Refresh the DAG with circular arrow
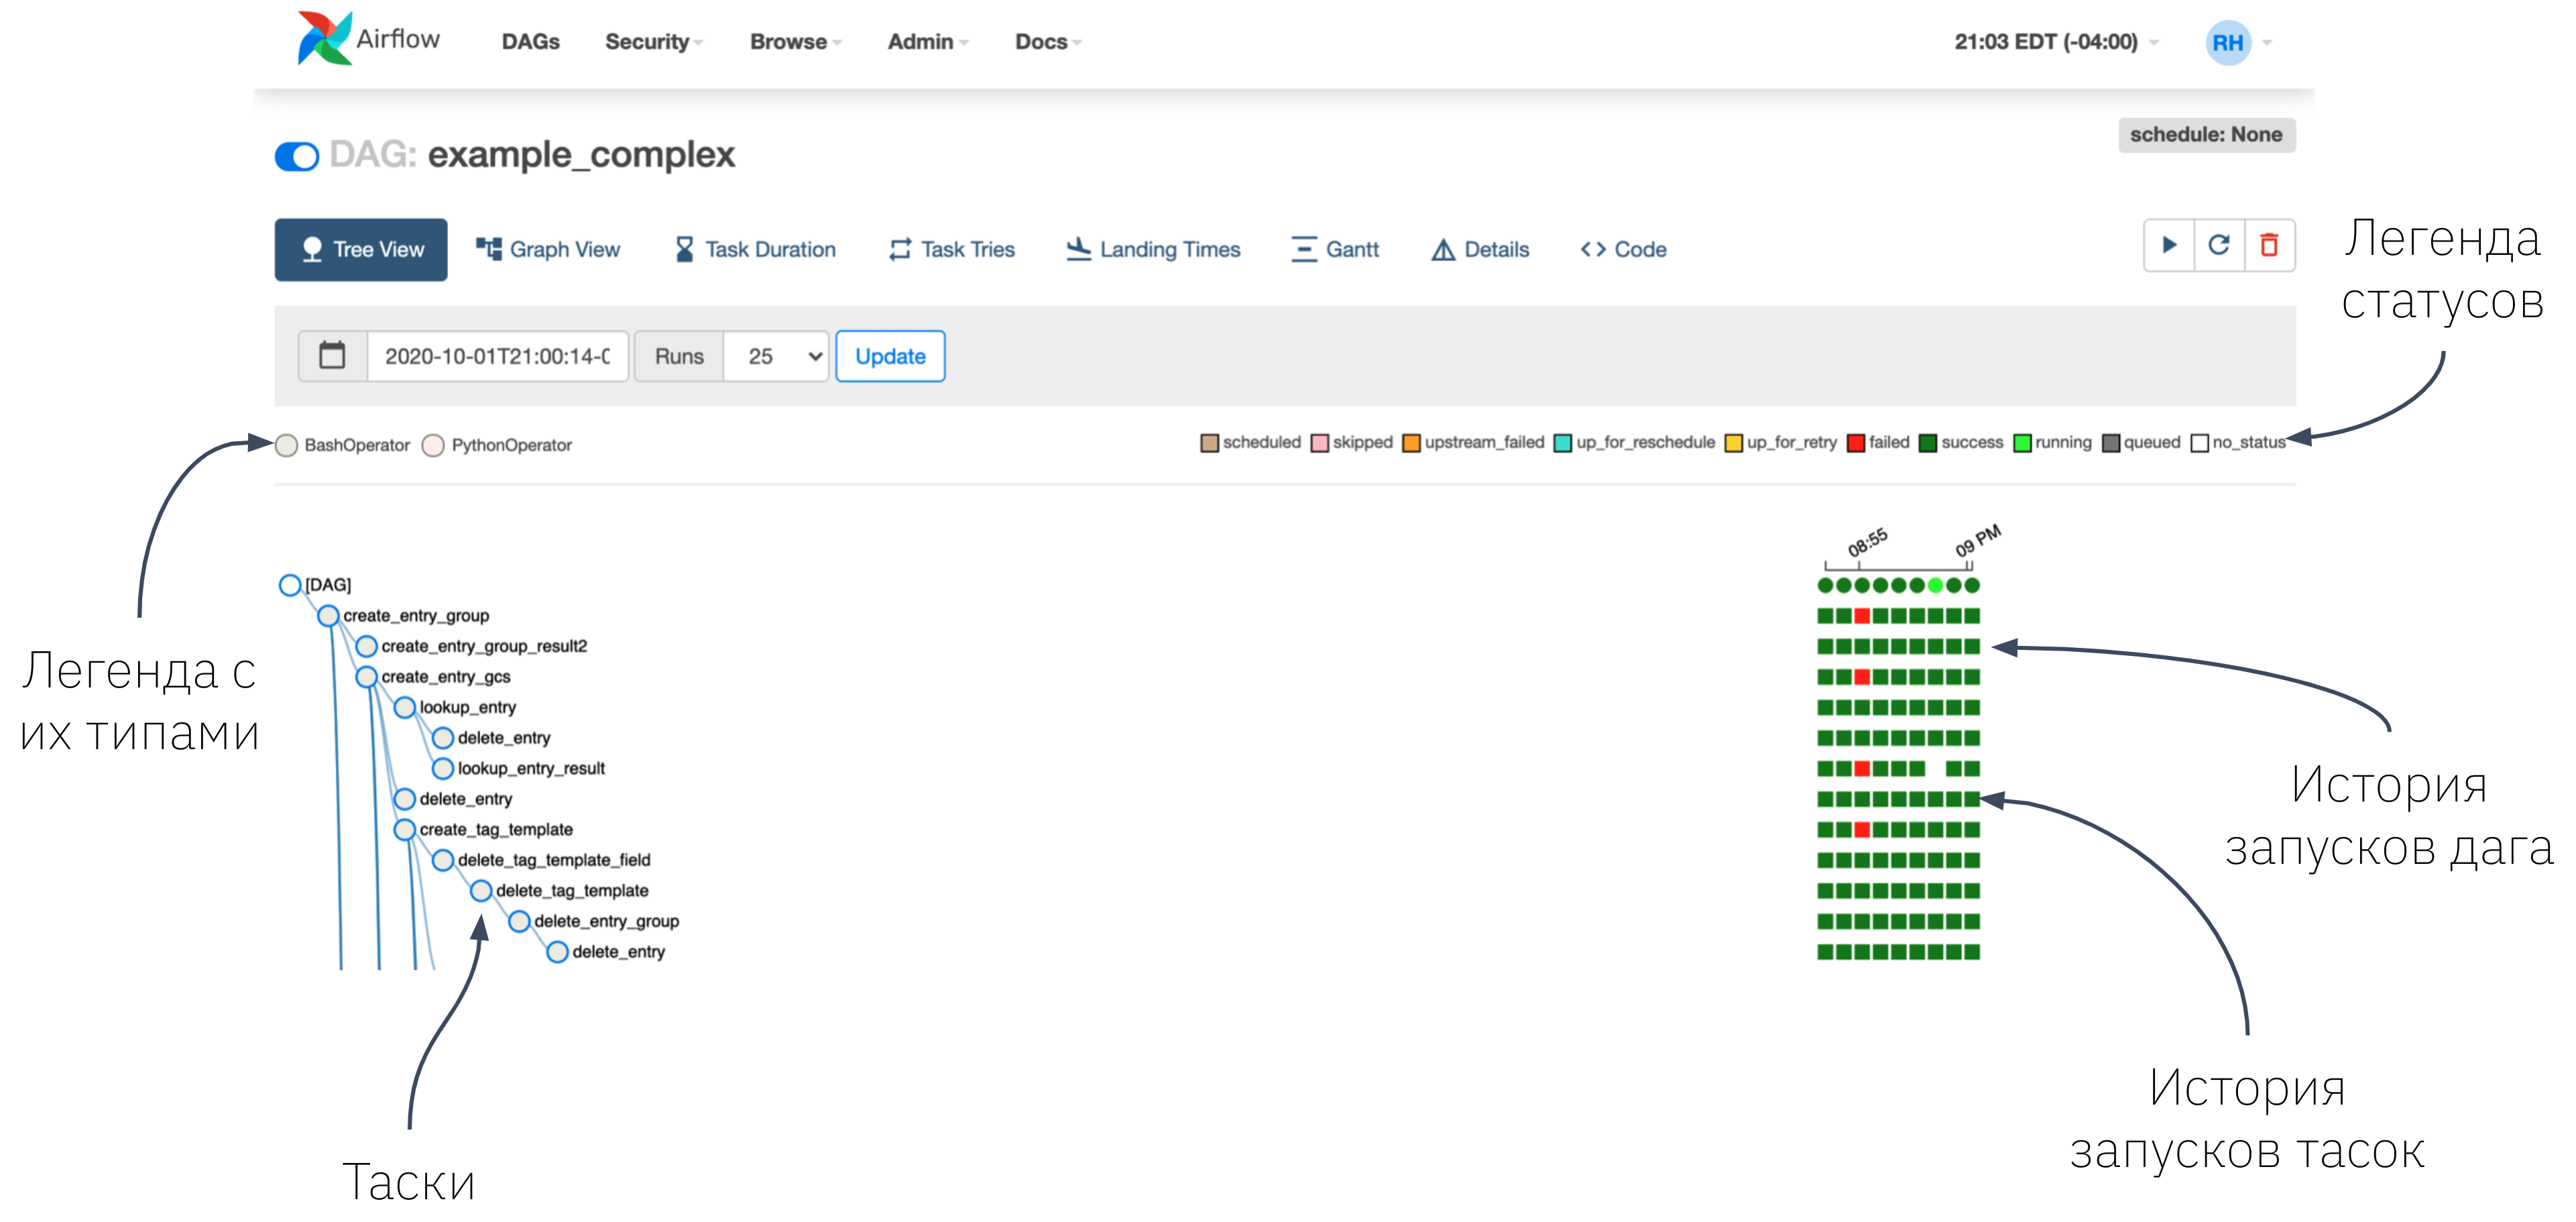The height and width of the screenshot is (1222, 2576). 2219,245
